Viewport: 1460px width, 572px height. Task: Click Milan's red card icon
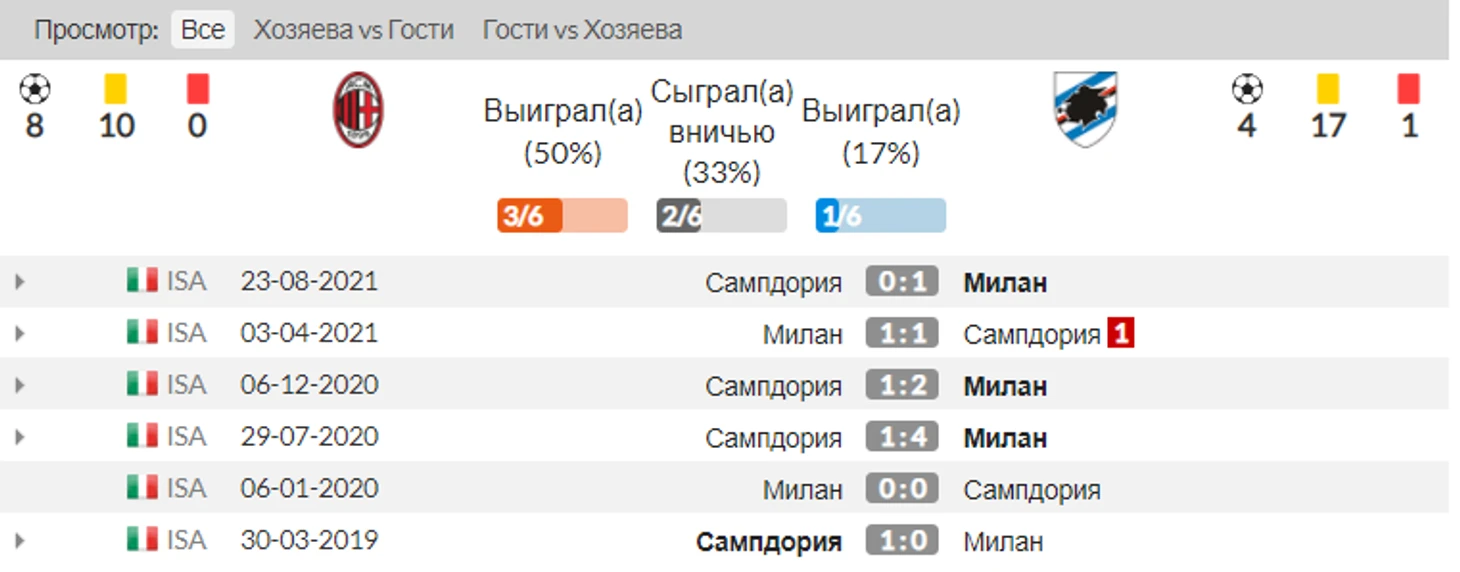pyautogui.click(x=197, y=90)
